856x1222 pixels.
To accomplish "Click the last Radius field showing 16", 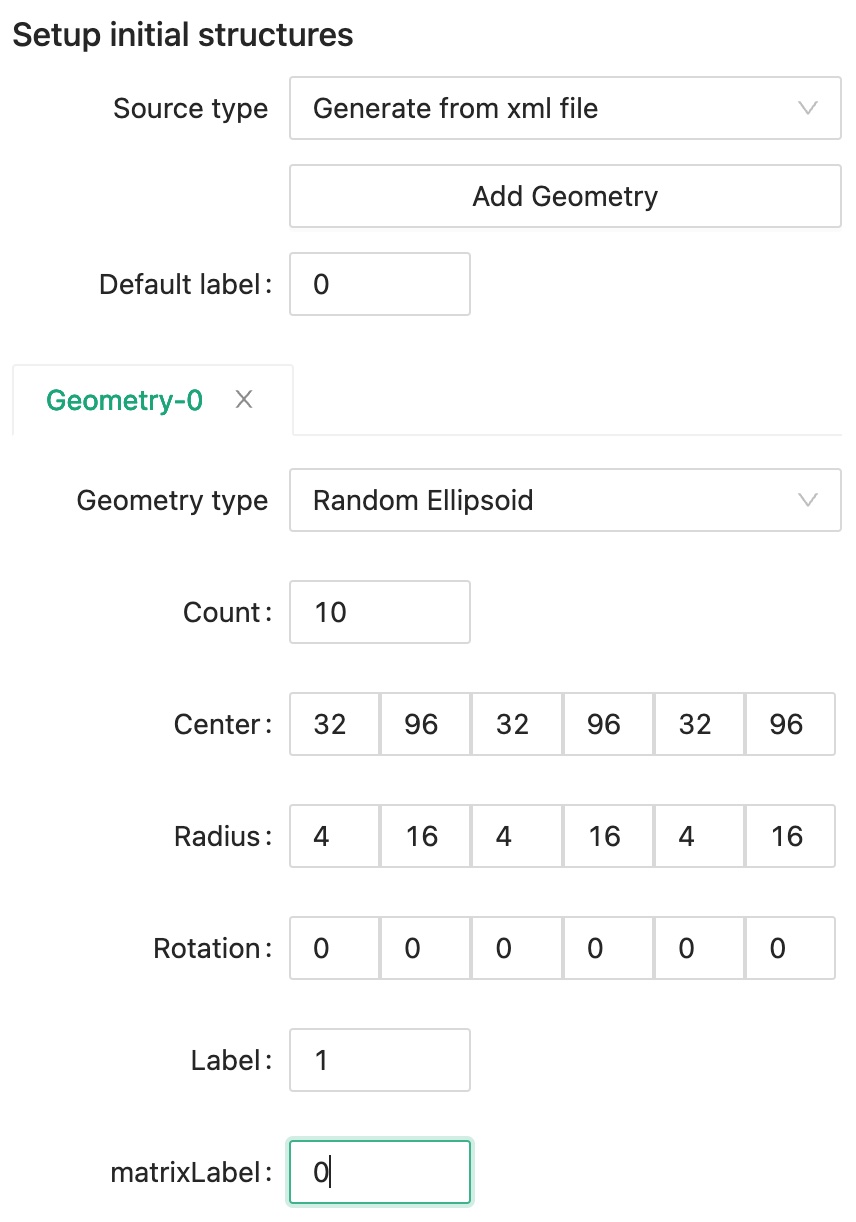I will [x=790, y=836].
